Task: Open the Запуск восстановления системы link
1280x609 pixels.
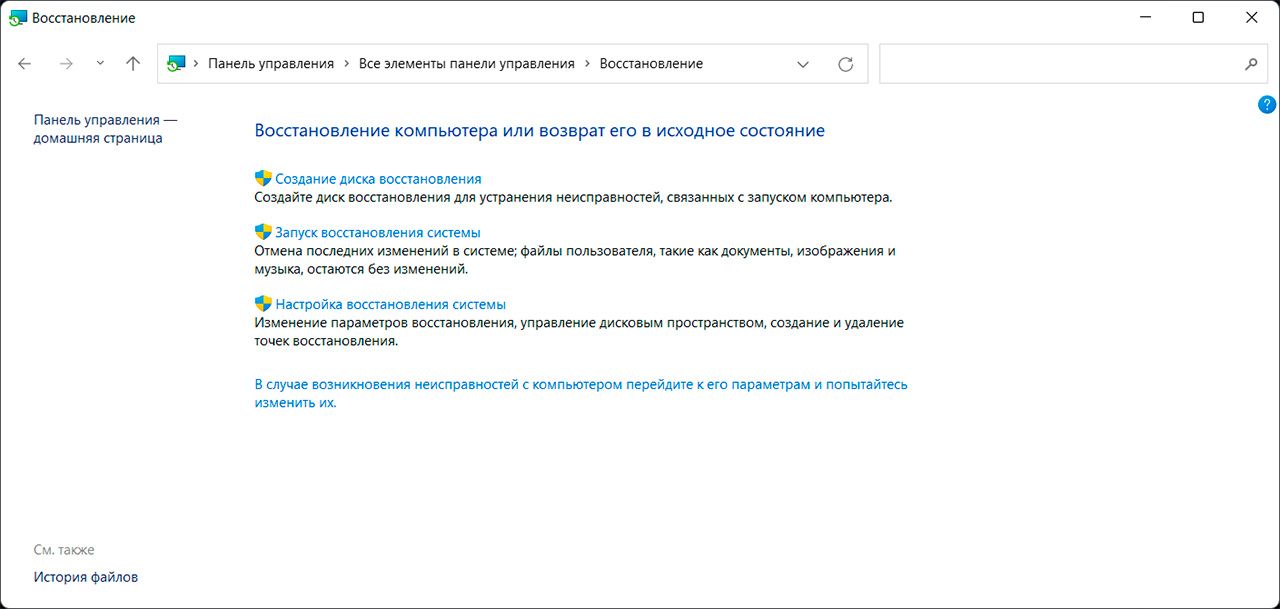Action: (x=377, y=233)
